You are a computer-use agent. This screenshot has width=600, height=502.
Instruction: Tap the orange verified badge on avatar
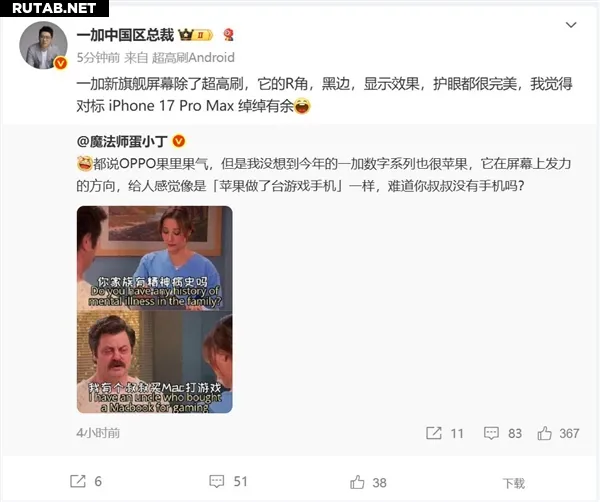[x=60, y=63]
